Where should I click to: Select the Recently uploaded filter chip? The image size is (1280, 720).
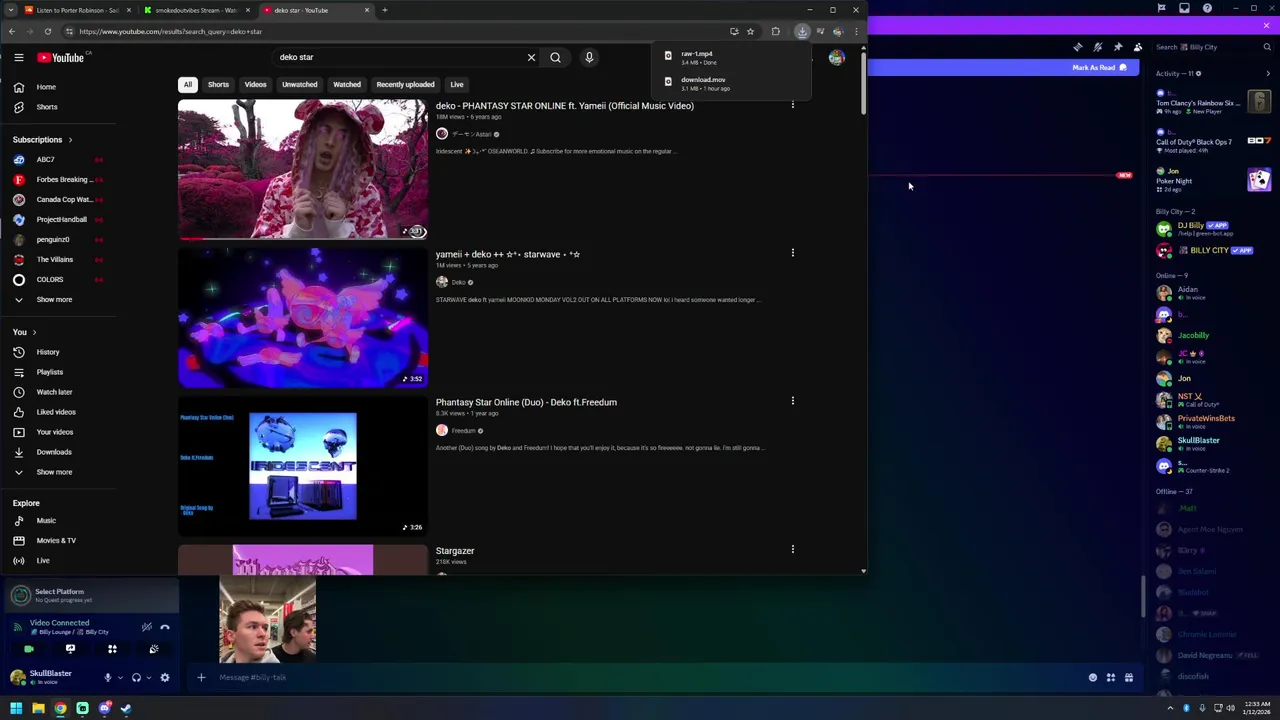405,84
